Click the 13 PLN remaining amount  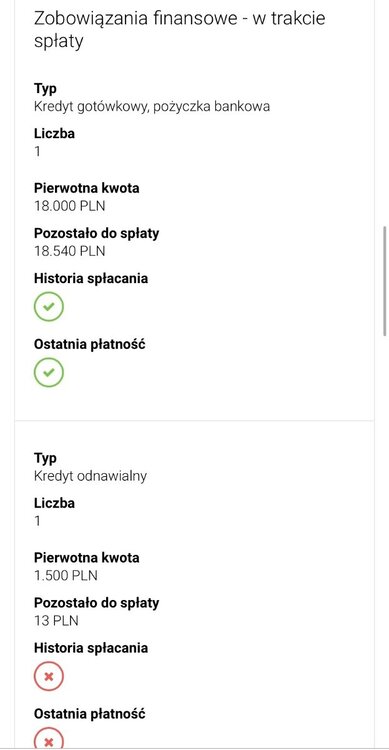56,621
